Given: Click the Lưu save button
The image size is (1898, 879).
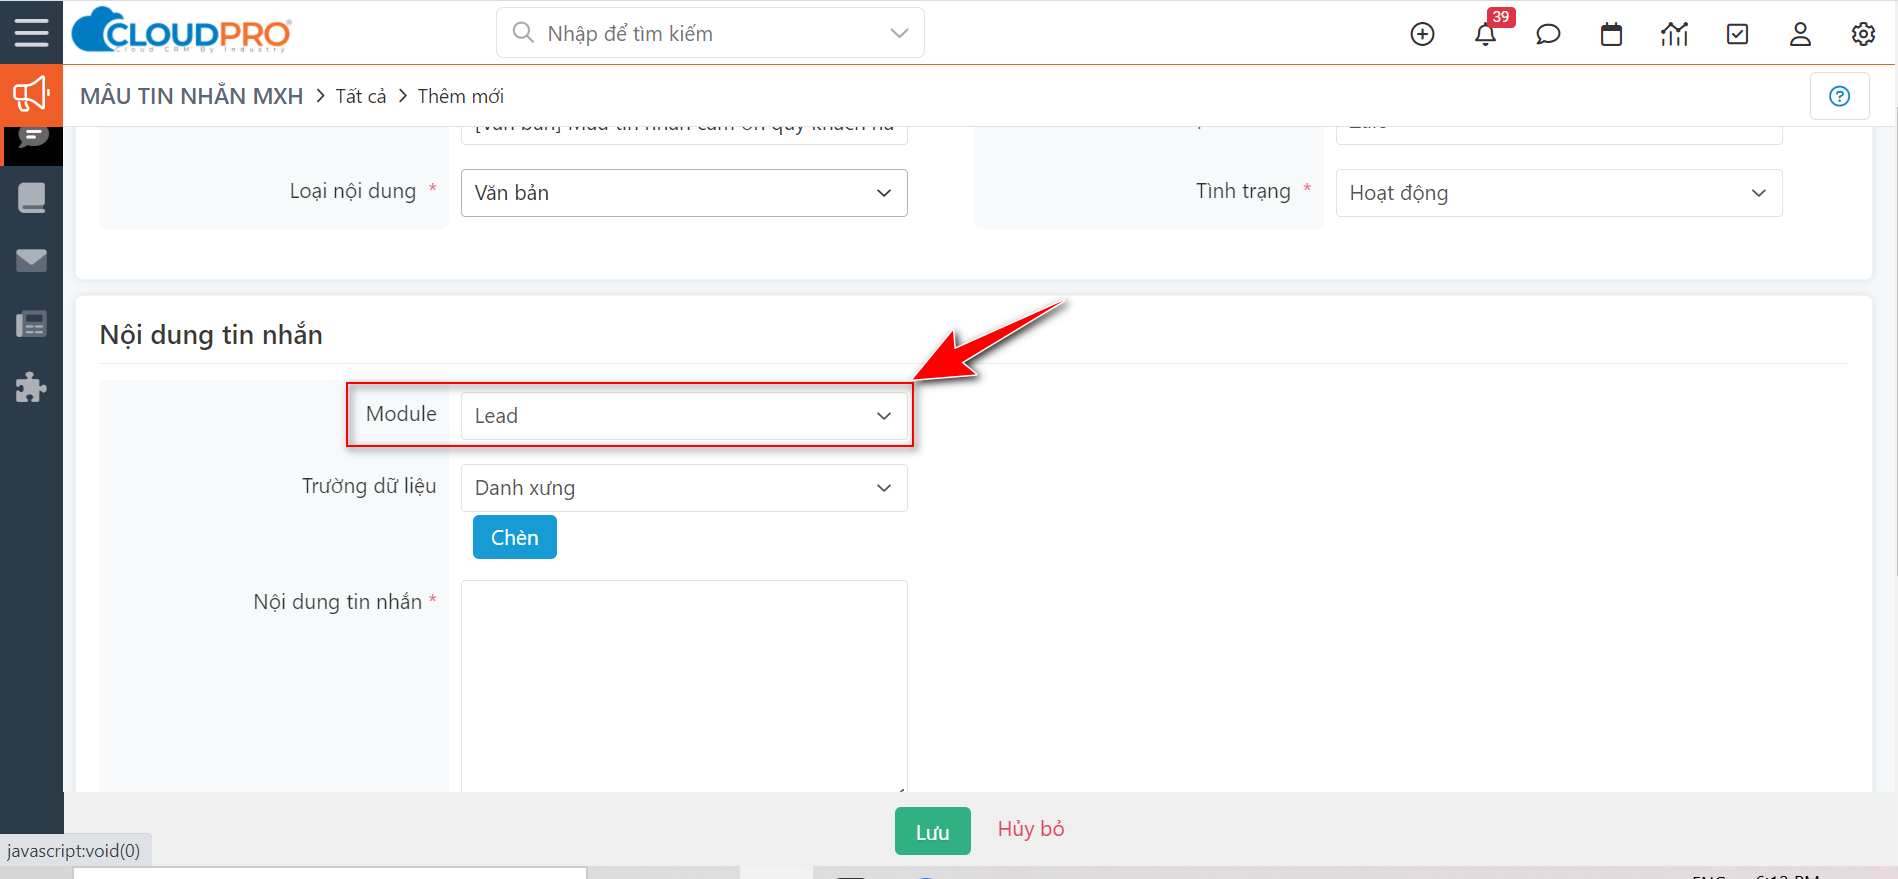Looking at the screenshot, I should pos(933,831).
